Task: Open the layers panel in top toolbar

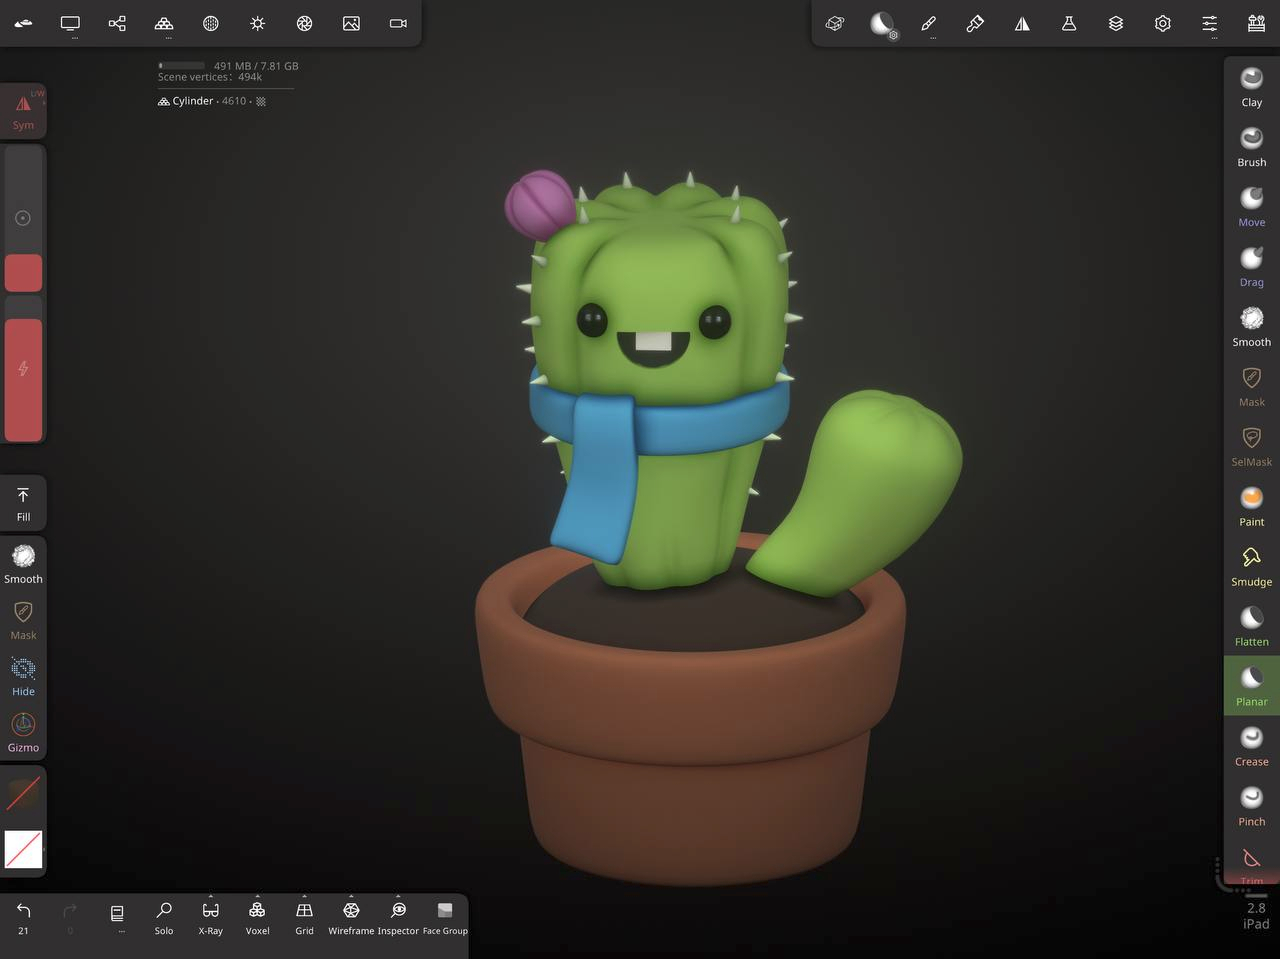Action: 1116,23
